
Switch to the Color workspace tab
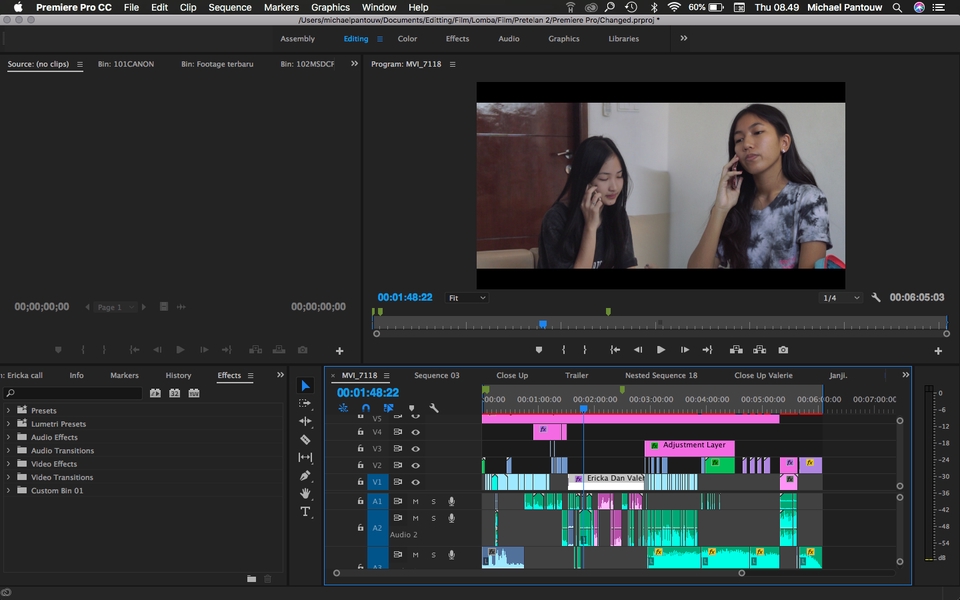407,39
